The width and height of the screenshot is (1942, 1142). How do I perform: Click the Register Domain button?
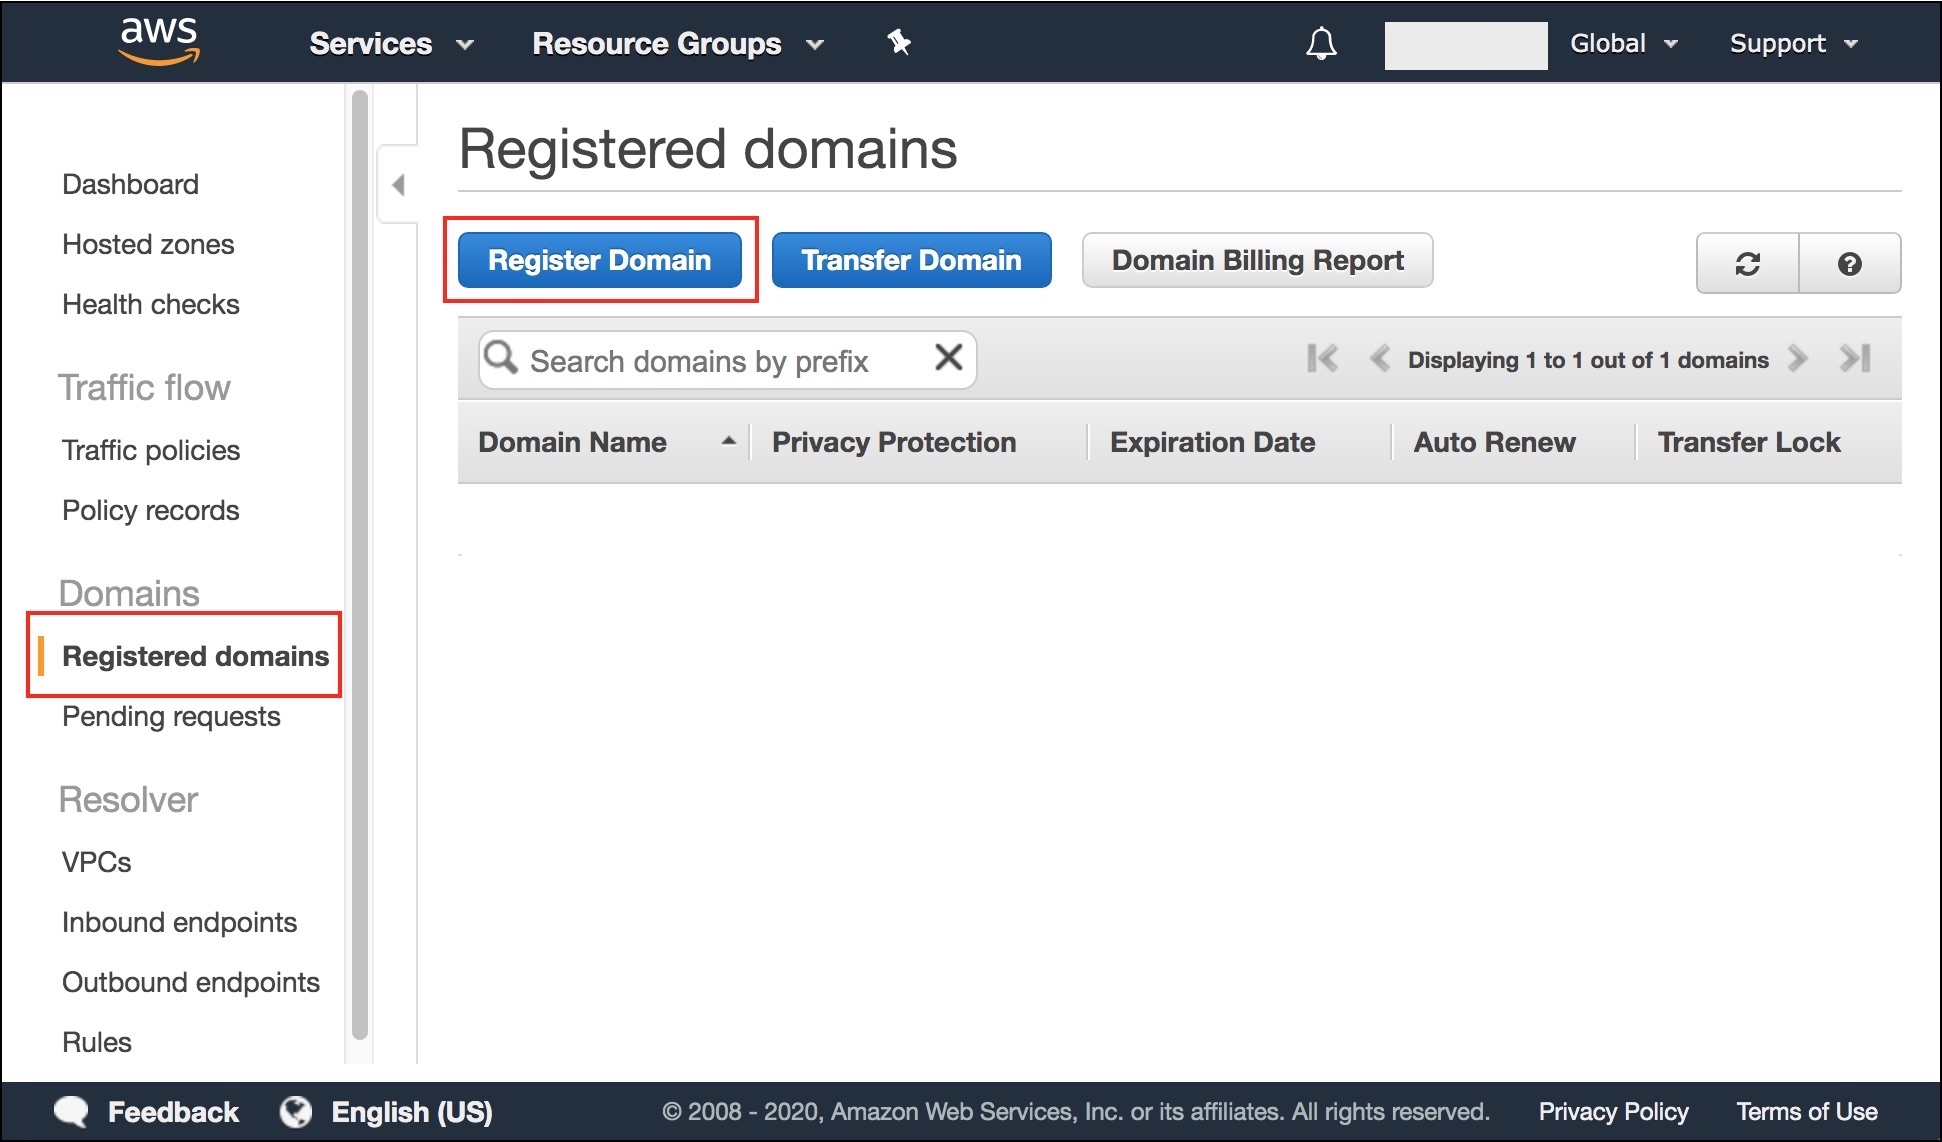pyautogui.click(x=600, y=260)
